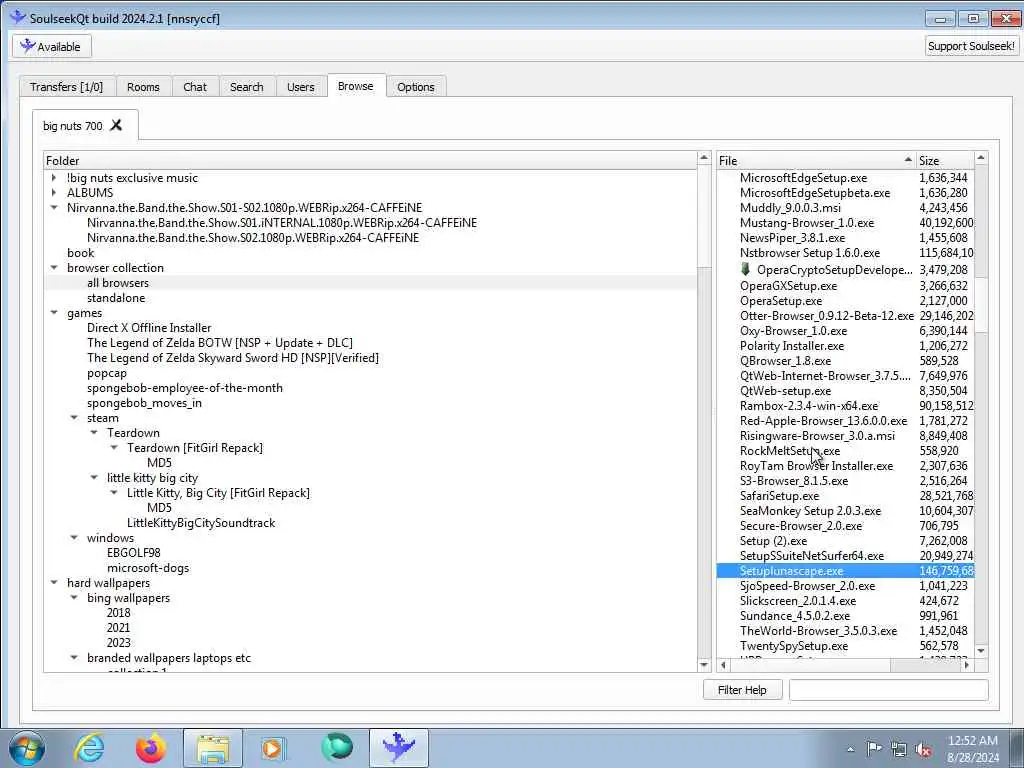
Task: Select the all browsers folder
Action: (118, 283)
